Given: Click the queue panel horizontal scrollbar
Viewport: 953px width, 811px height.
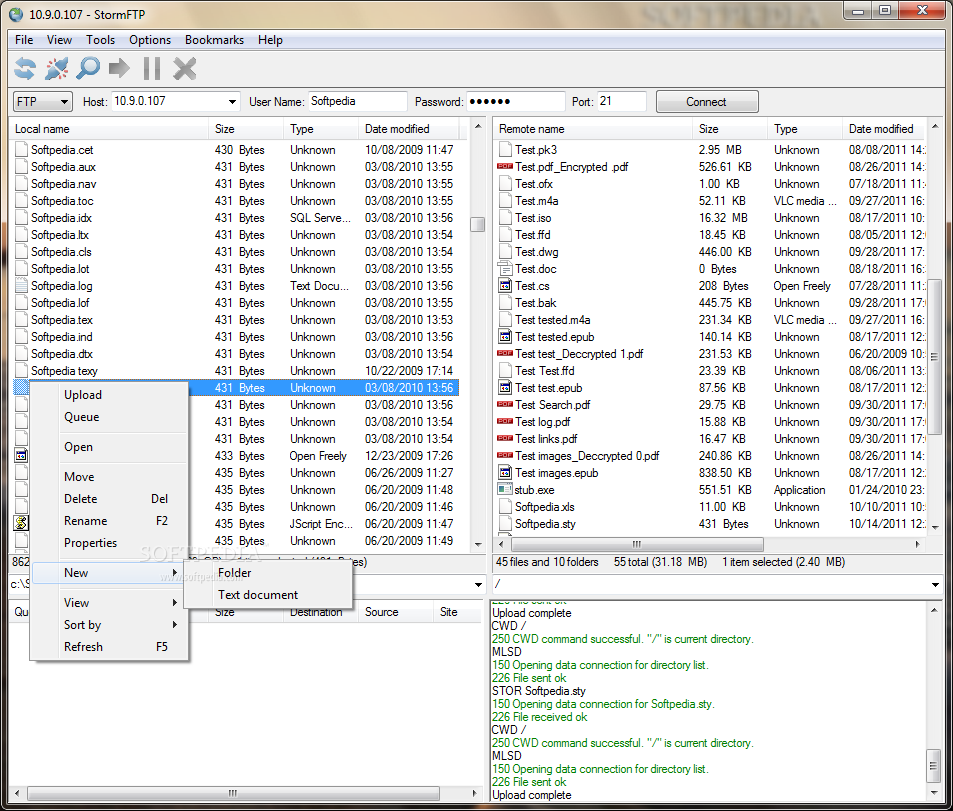Looking at the screenshot, I should pyautogui.click(x=233, y=793).
